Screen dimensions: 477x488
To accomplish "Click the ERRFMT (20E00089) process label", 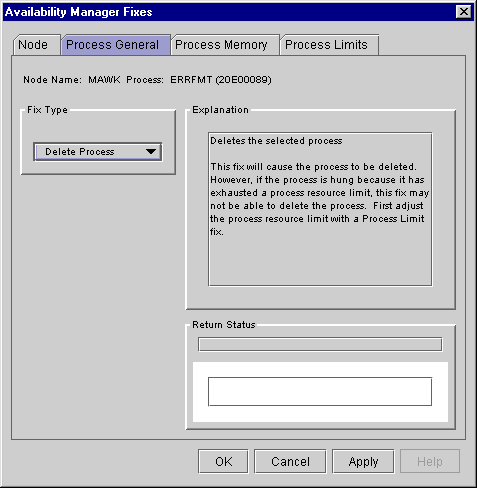I will click(x=221, y=80).
